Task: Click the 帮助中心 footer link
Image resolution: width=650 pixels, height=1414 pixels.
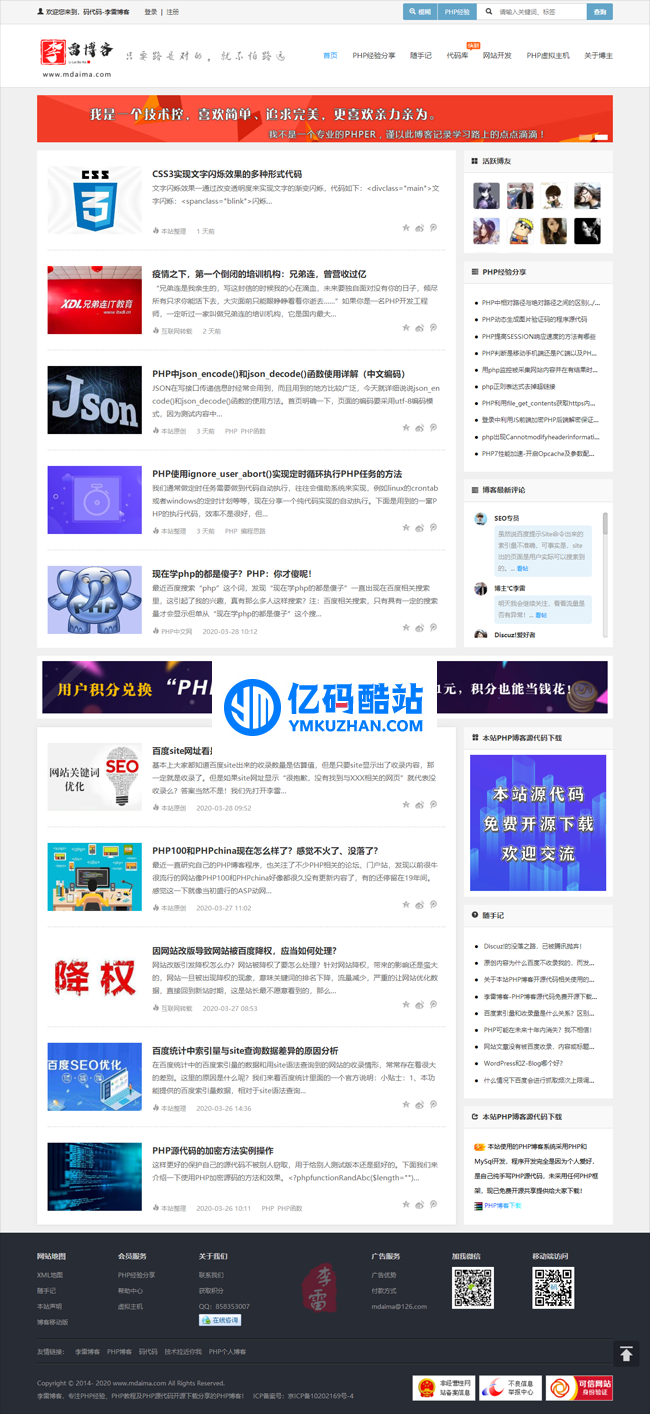Action: click(x=130, y=1291)
